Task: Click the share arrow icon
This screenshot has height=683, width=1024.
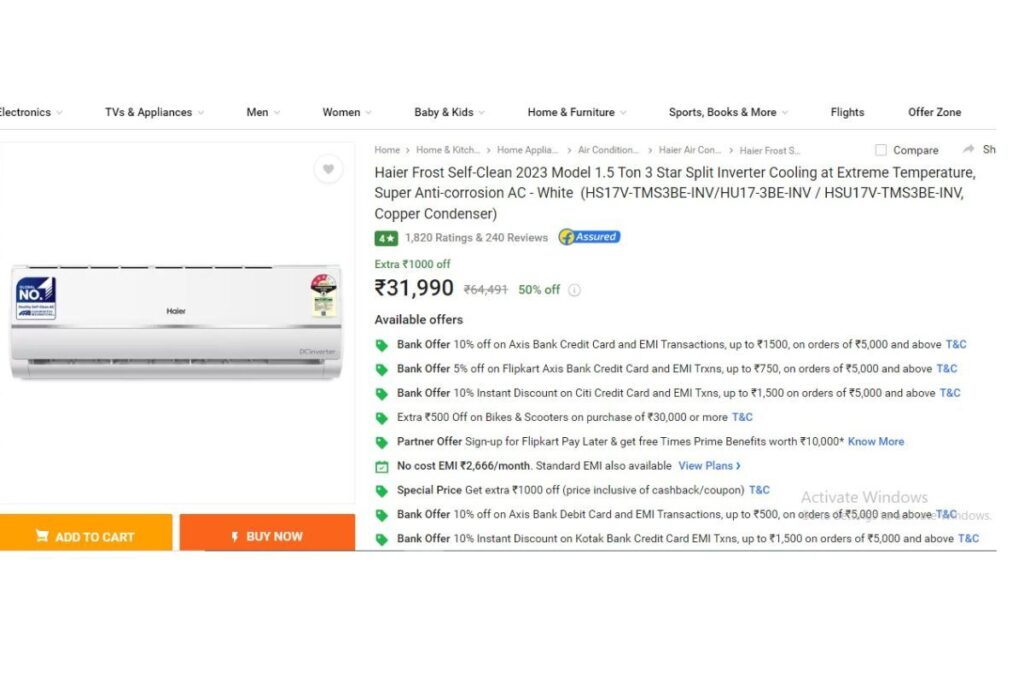Action: (x=968, y=150)
